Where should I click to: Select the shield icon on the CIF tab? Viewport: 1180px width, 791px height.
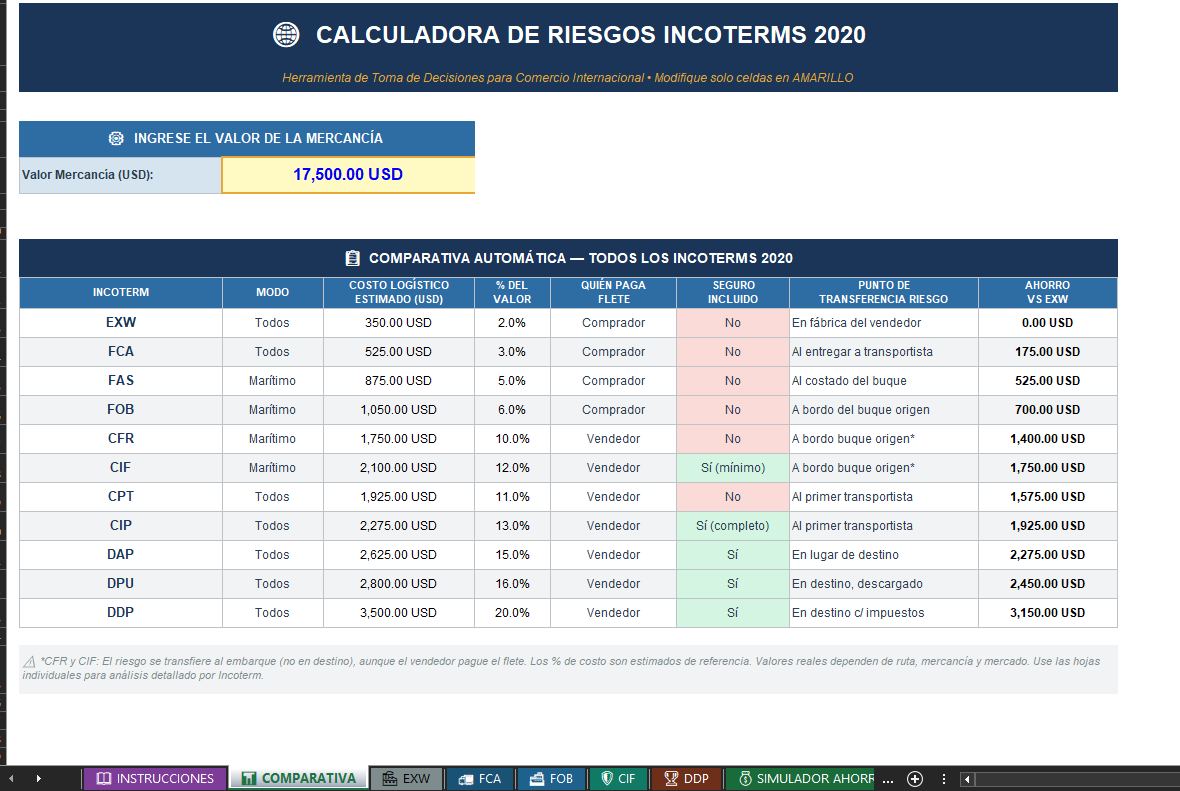coord(607,778)
